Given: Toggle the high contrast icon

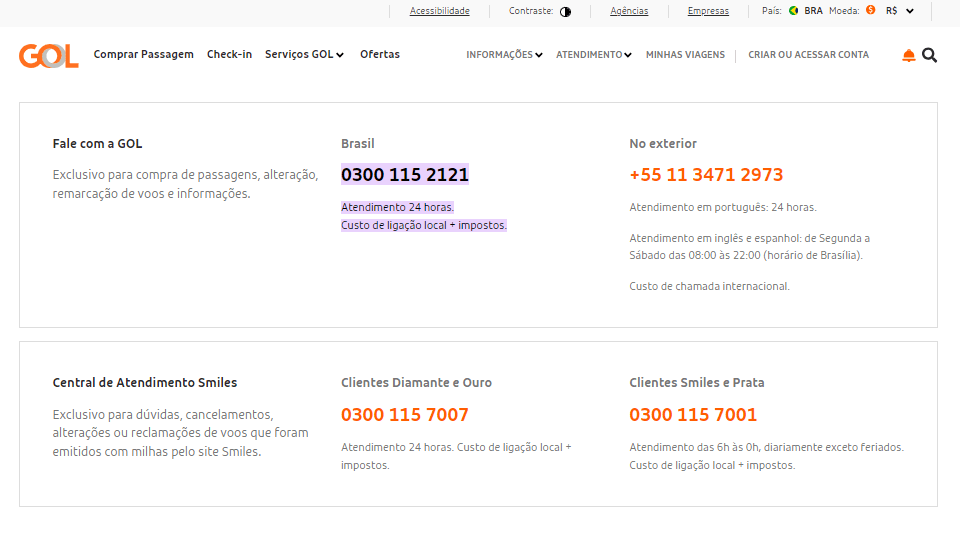Looking at the screenshot, I should (565, 12).
